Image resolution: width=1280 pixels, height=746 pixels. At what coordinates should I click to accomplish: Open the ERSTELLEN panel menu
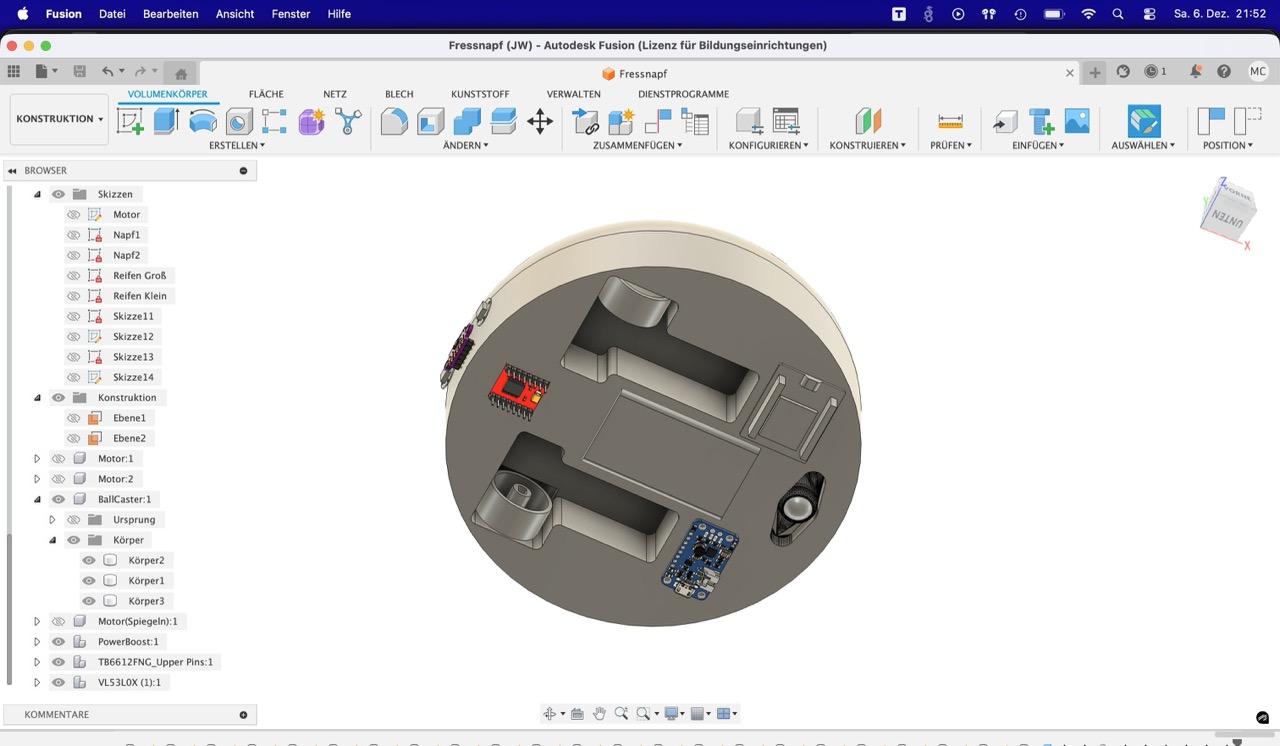[x=237, y=145]
